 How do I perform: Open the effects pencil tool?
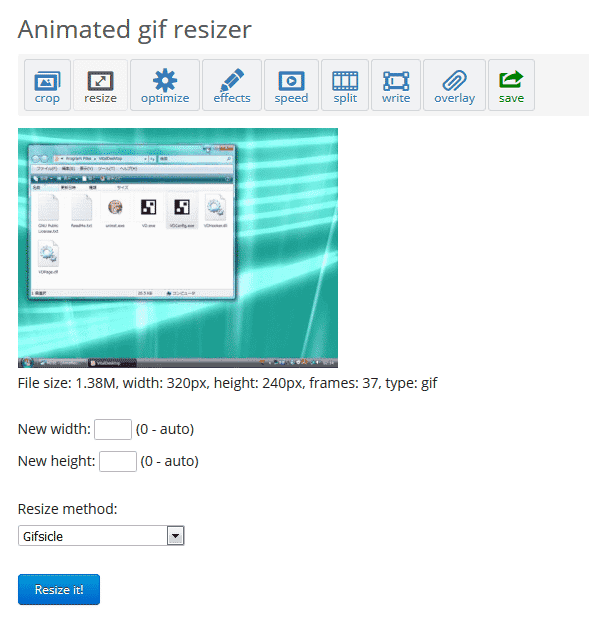pos(232,85)
